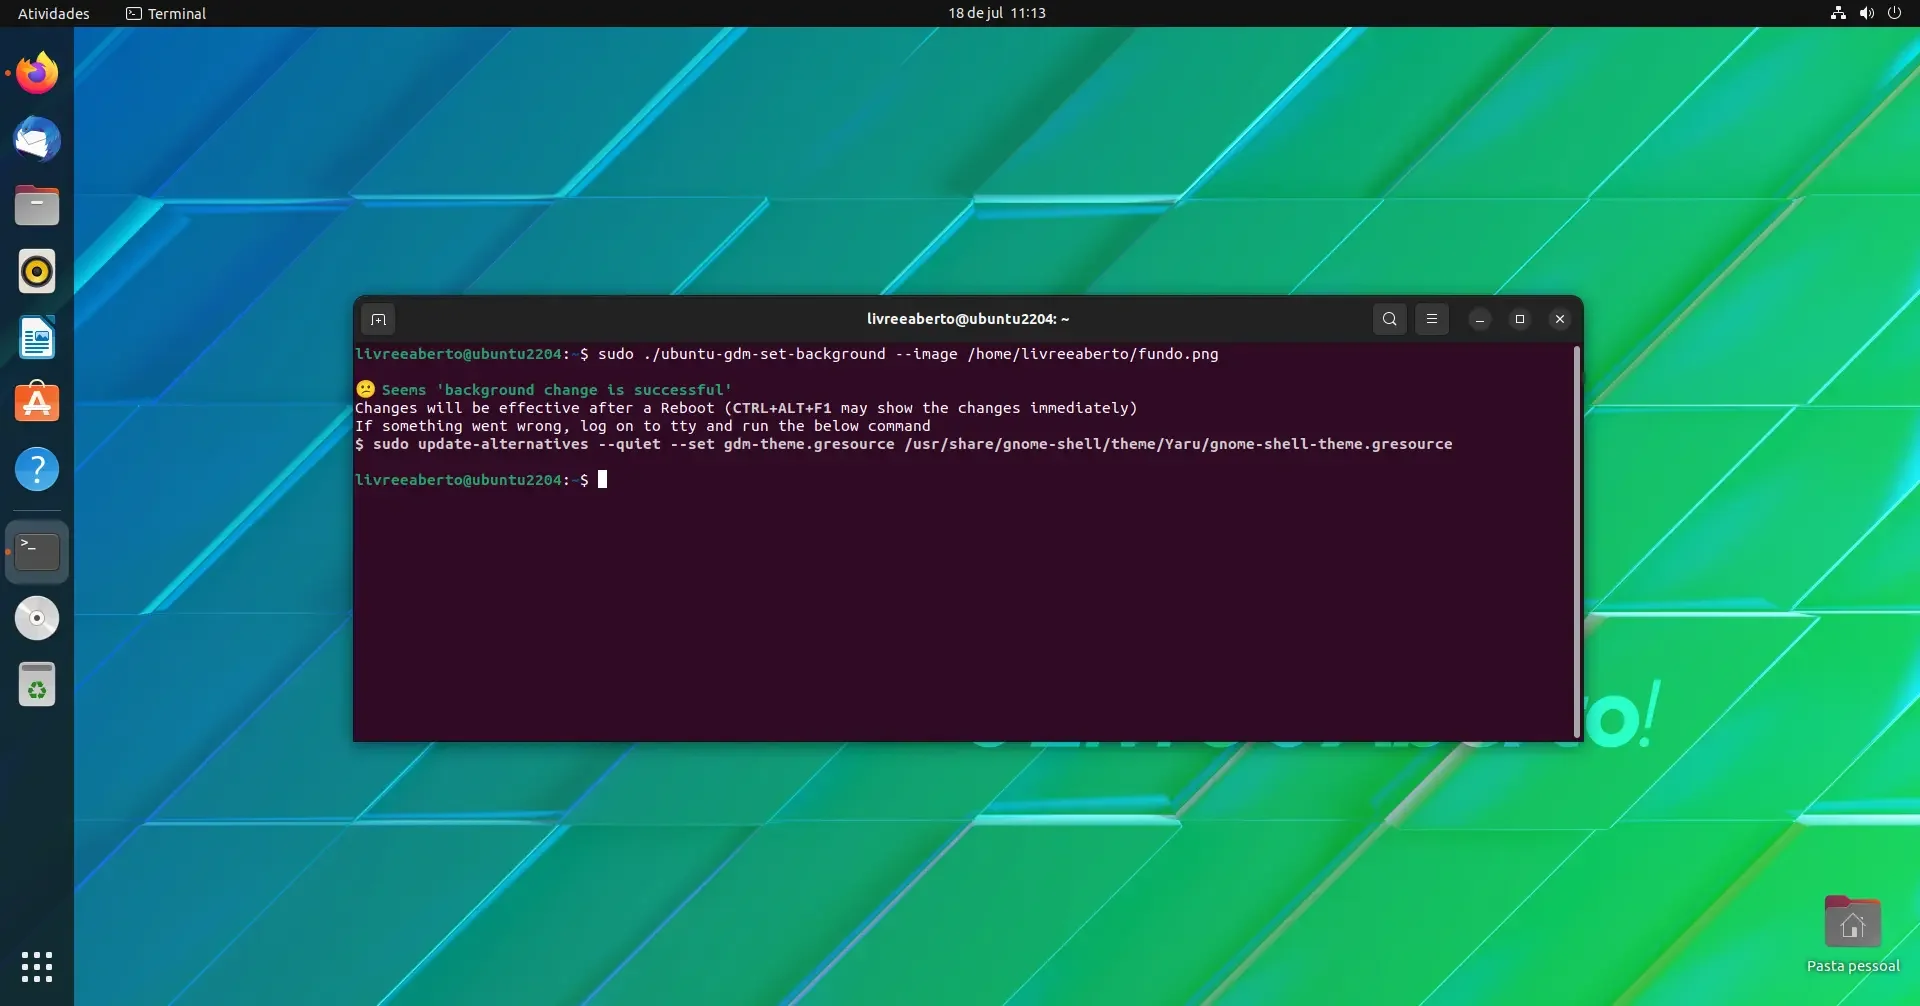Open the Help icon in dock
Image resolution: width=1920 pixels, height=1006 pixels.
click(x=37, y=469)
